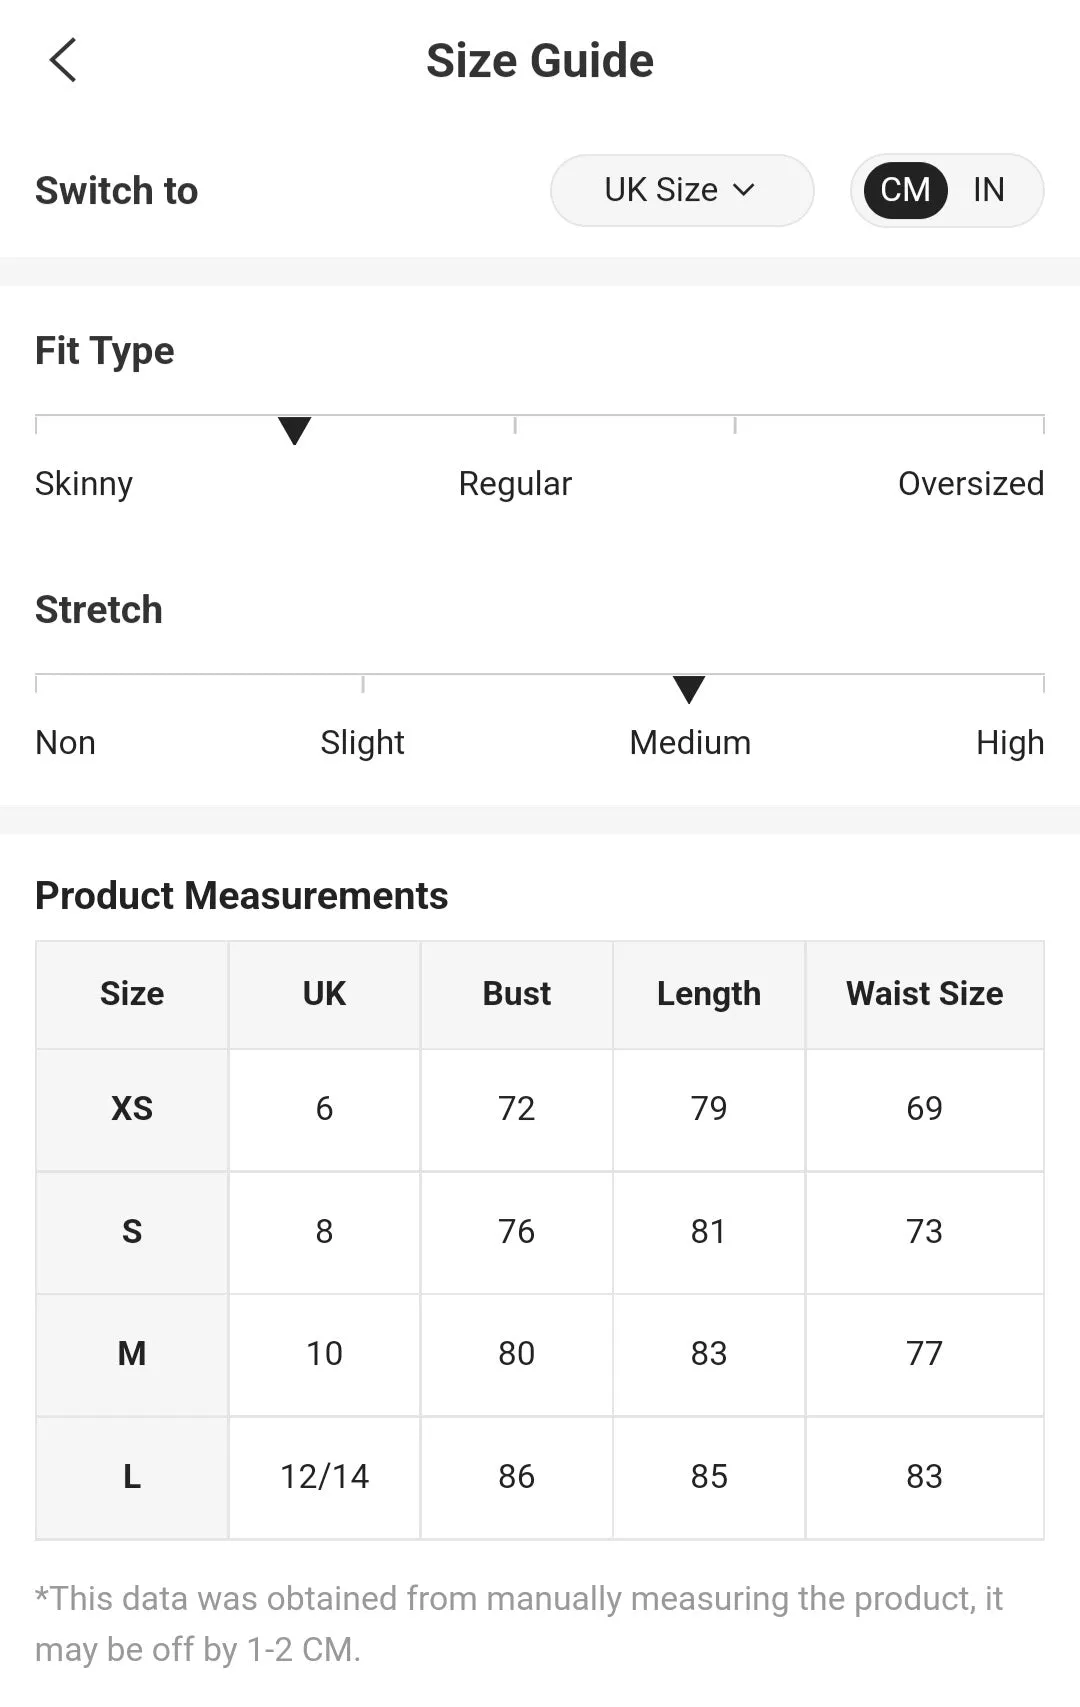Click the chevron beside UK Size
The image size is (1080, 1707).
coord(743,190)
